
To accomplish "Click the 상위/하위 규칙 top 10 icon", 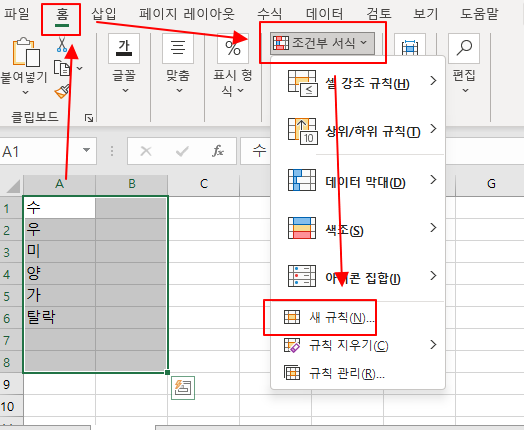I will pos(302,131).
